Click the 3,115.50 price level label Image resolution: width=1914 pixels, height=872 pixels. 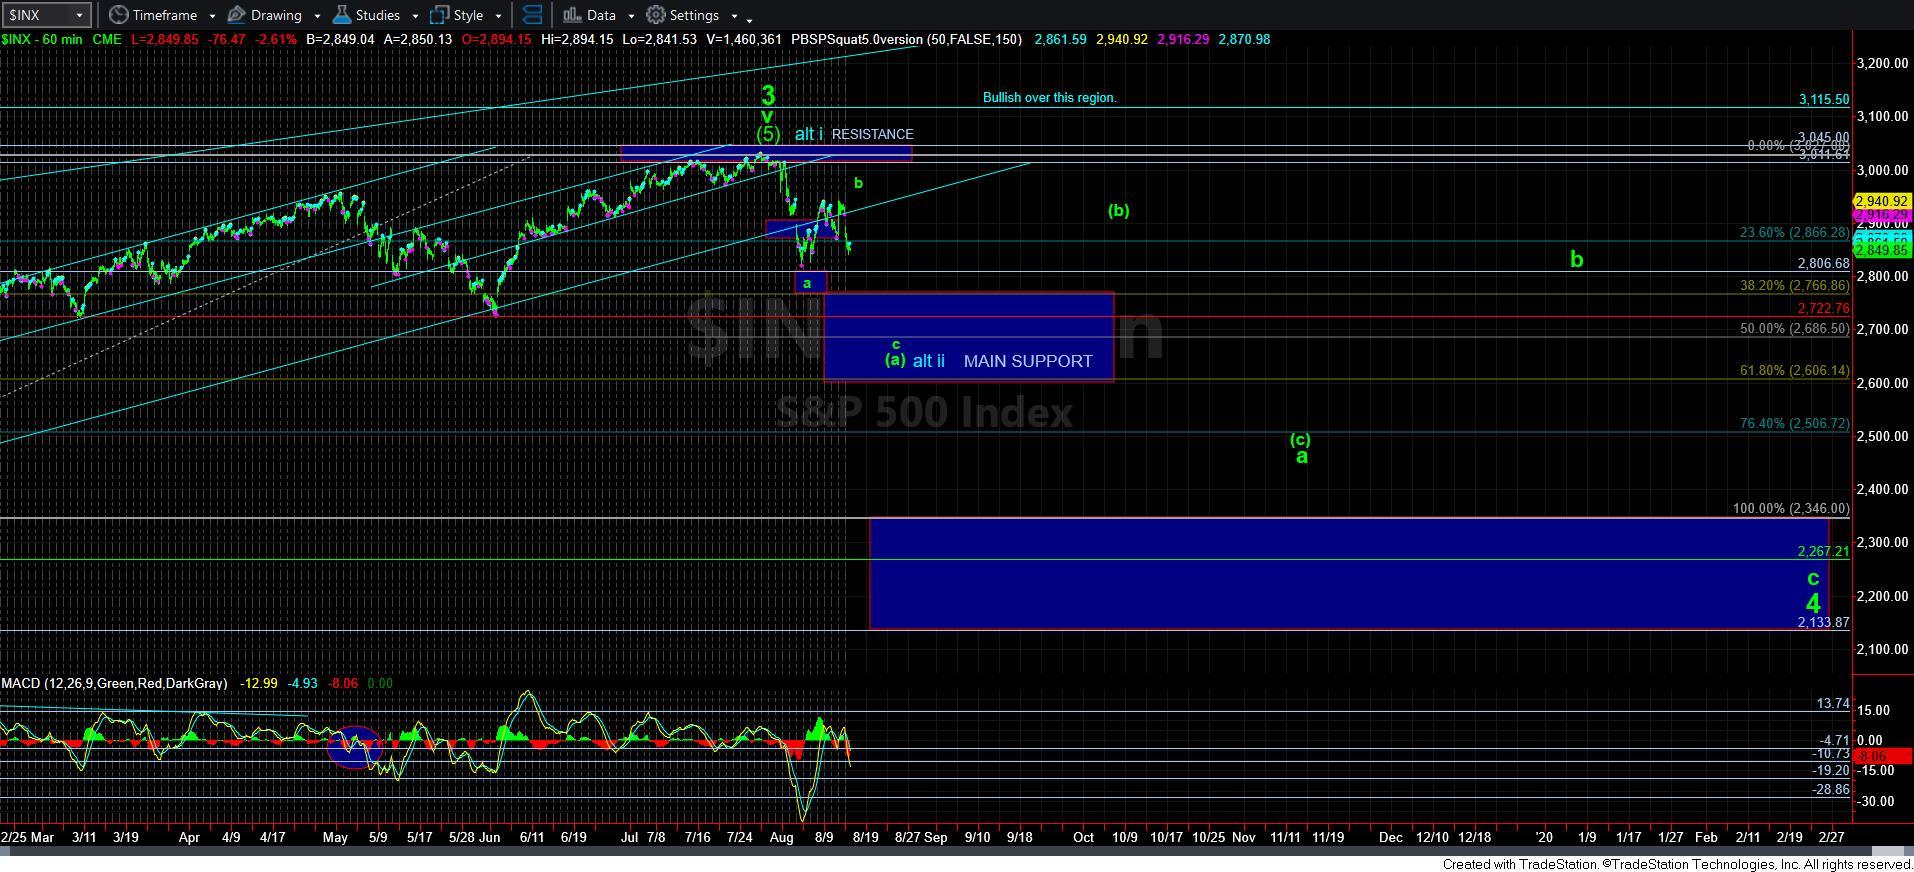pyautogui.click(x=1824, y=100)
